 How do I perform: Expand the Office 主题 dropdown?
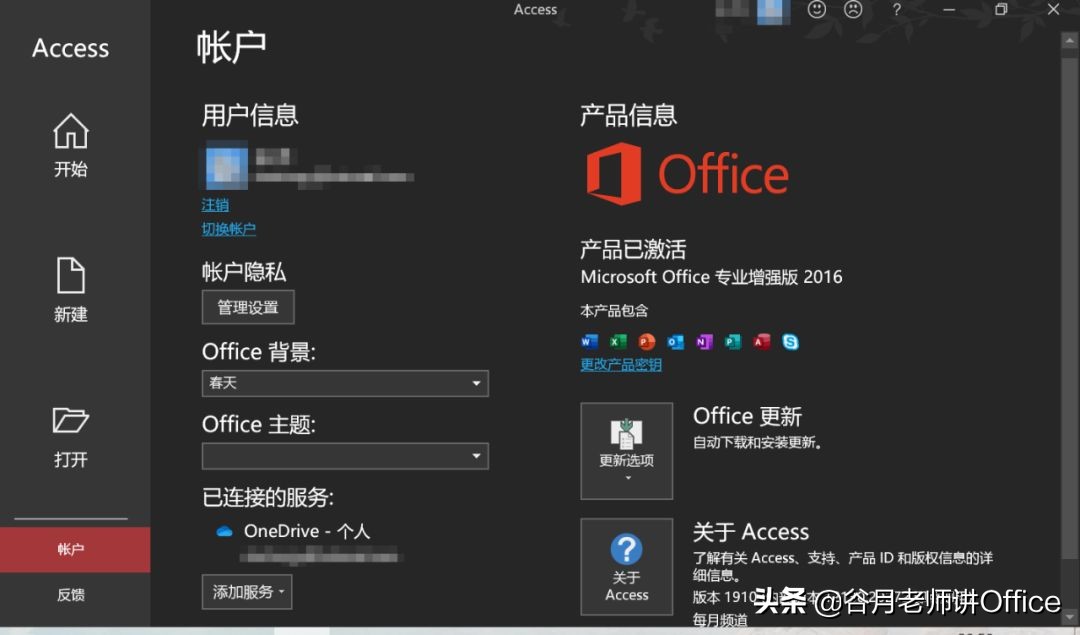coord(345,456)
